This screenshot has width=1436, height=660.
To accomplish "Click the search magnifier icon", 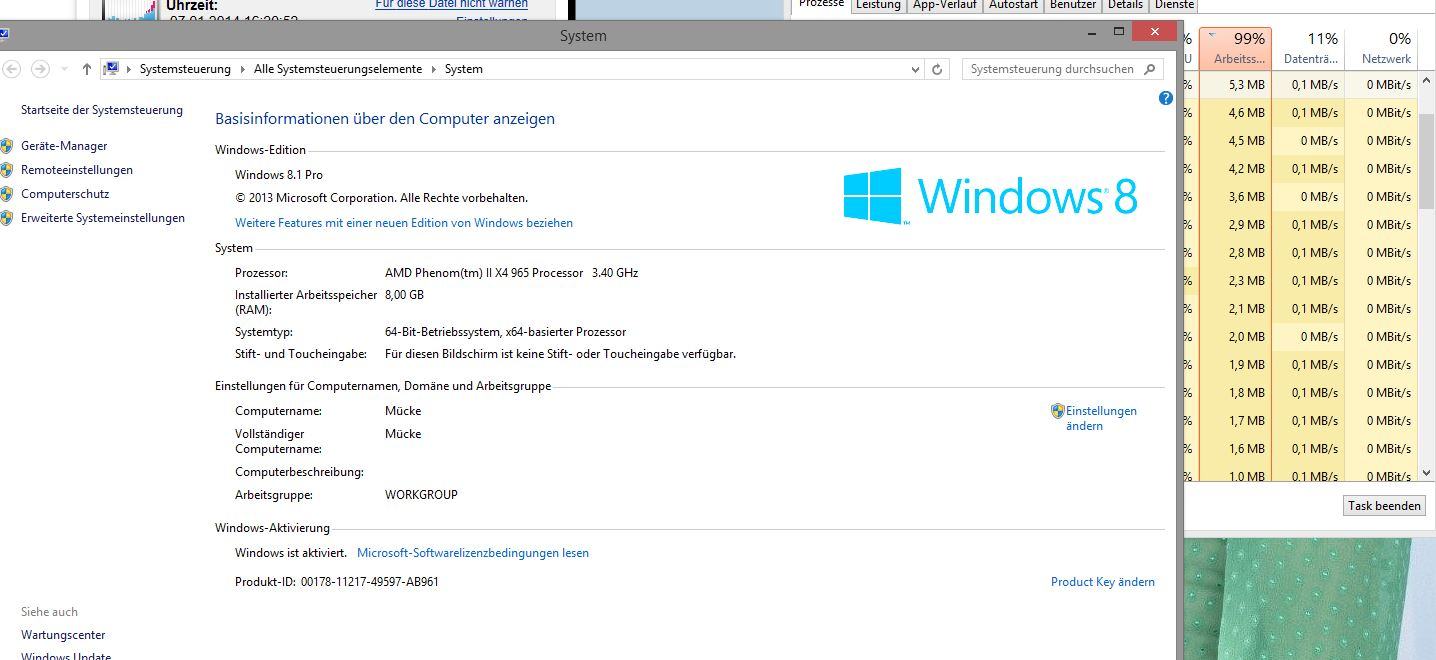I will pos(1150,69).
